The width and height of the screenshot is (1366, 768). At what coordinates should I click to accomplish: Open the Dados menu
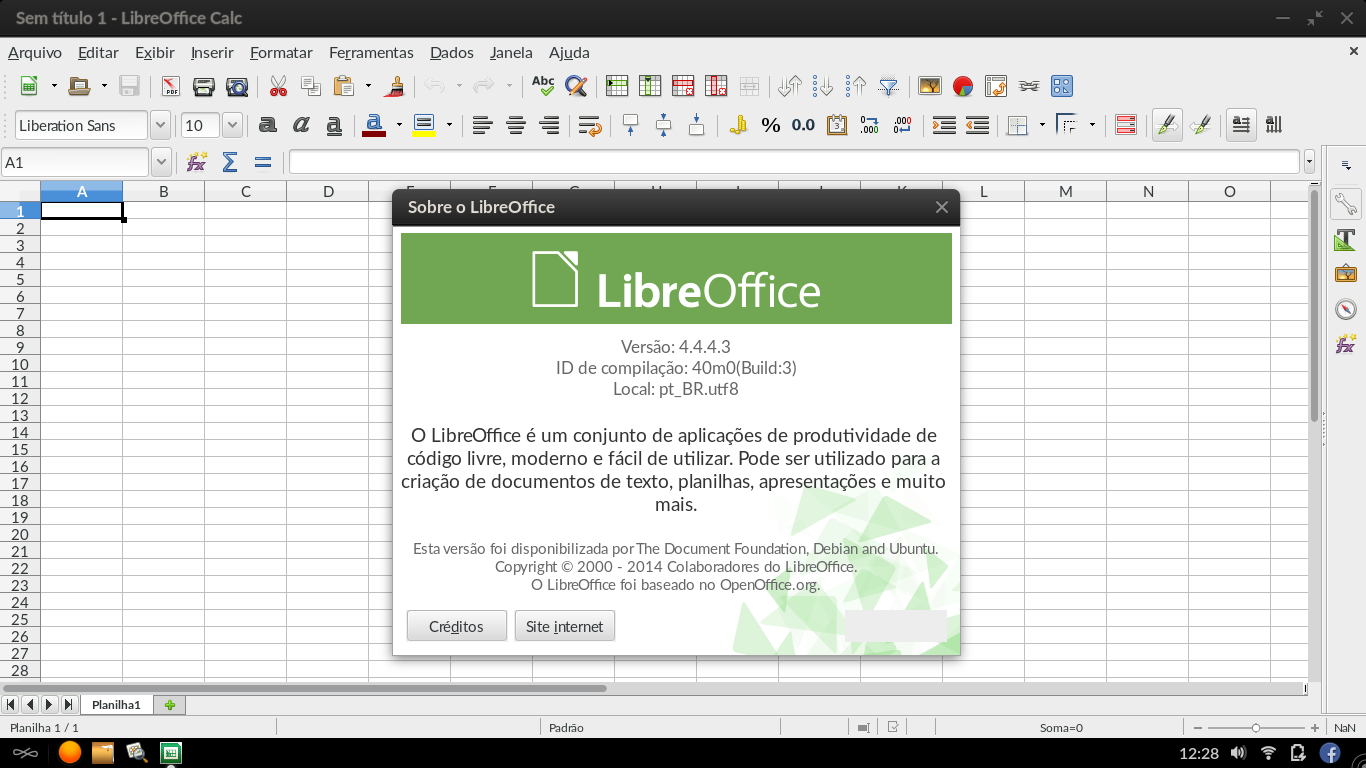pyautogui.click(x=452, y=52)
